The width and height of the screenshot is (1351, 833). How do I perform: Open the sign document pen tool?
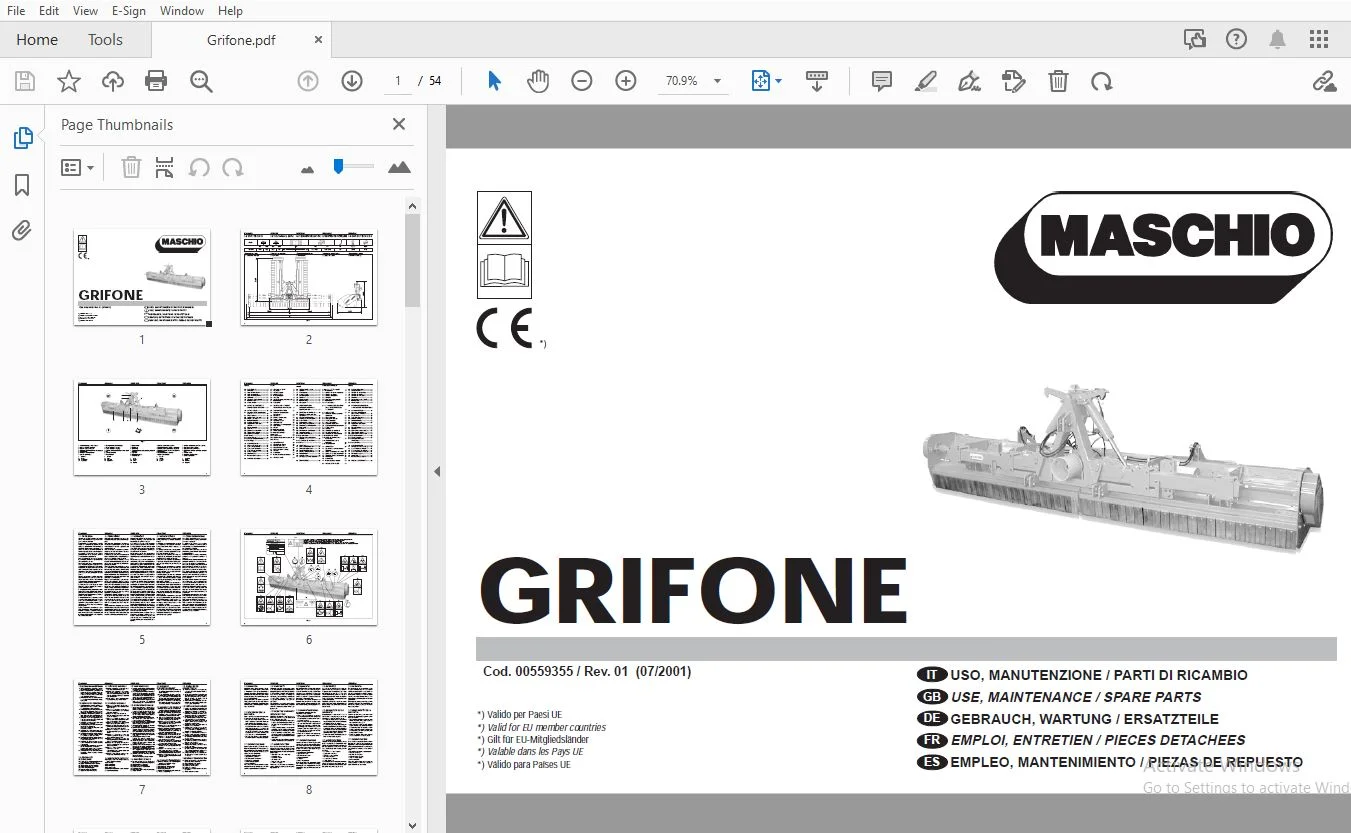969,81
